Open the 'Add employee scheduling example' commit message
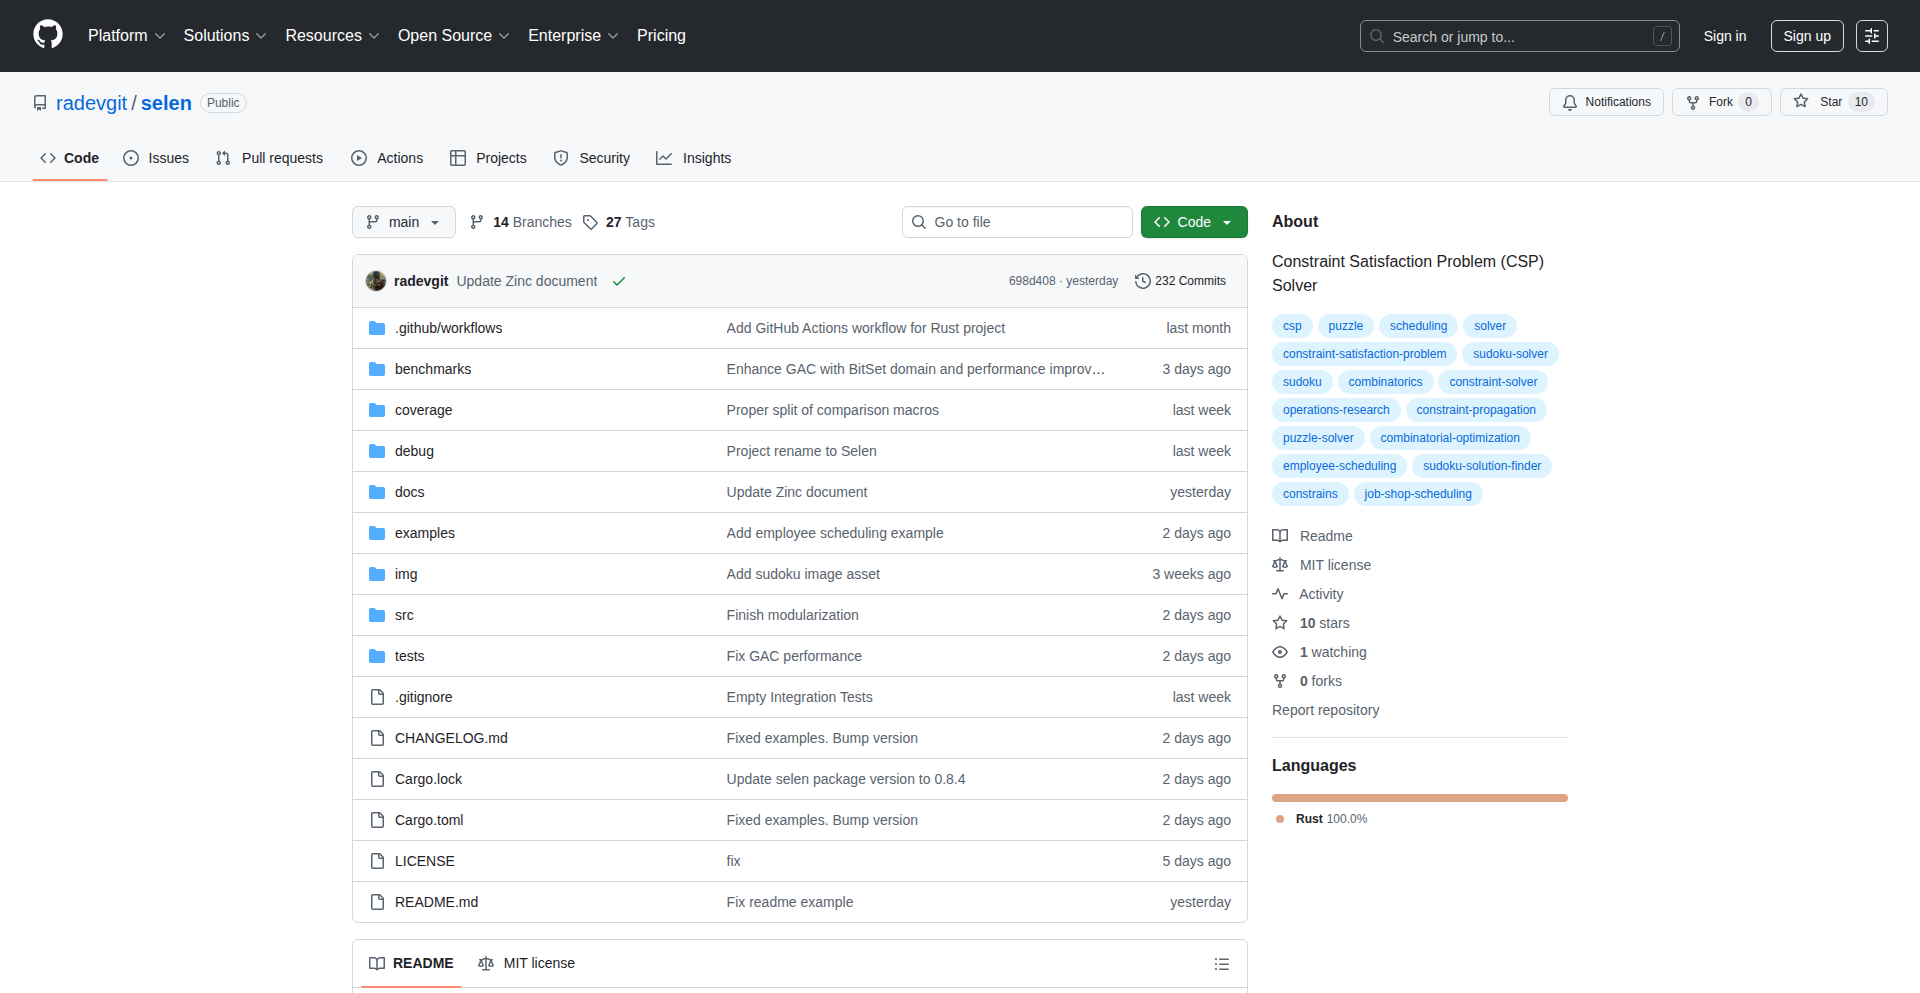The height and width of the screenshot is (993, 1920). (834, 533)
